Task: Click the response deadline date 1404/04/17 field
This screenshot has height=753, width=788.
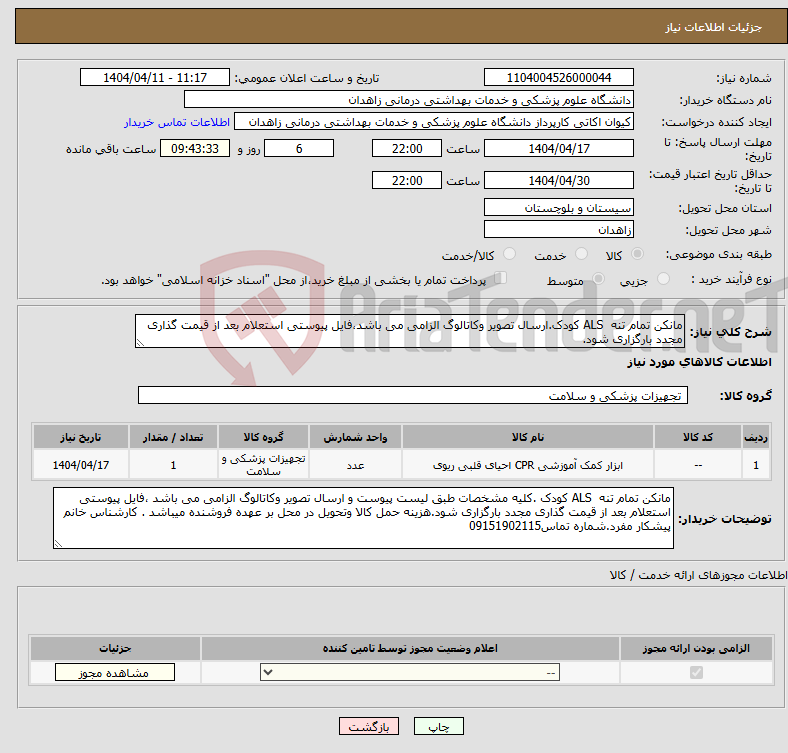Action: [558, 149]
